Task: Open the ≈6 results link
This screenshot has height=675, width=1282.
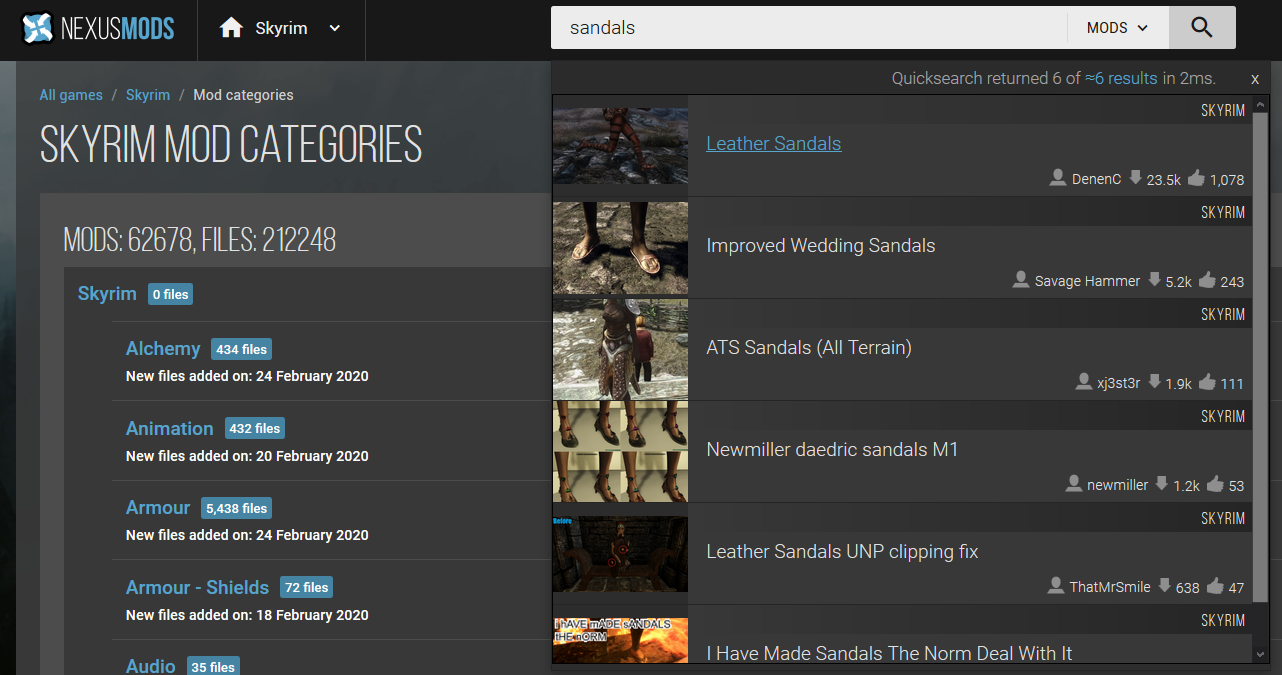Action: pos(1121,78)
